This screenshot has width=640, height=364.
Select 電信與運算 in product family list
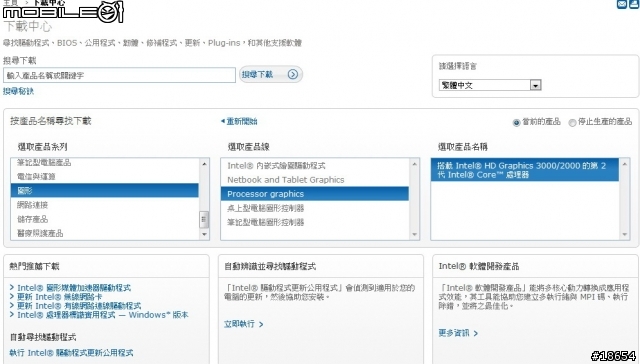click(x=104, y=177)
